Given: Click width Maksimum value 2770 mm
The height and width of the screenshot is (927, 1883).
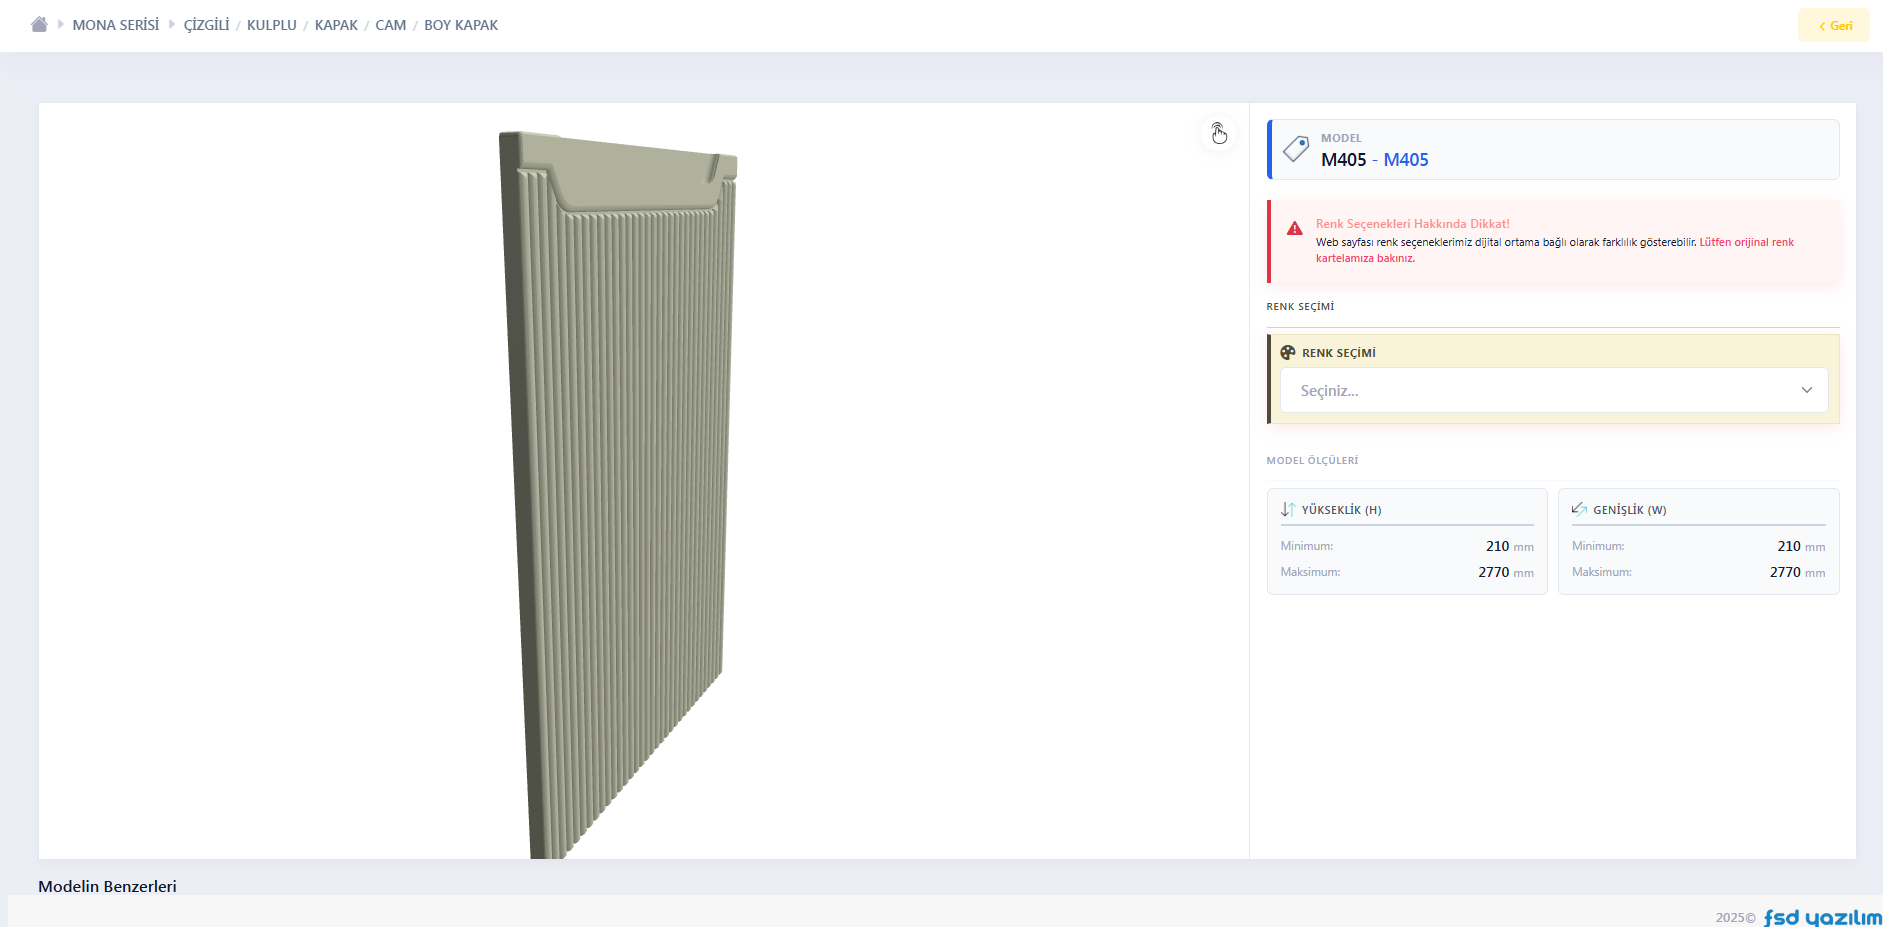Looking at the screenshot, I should click(1798, 572).
